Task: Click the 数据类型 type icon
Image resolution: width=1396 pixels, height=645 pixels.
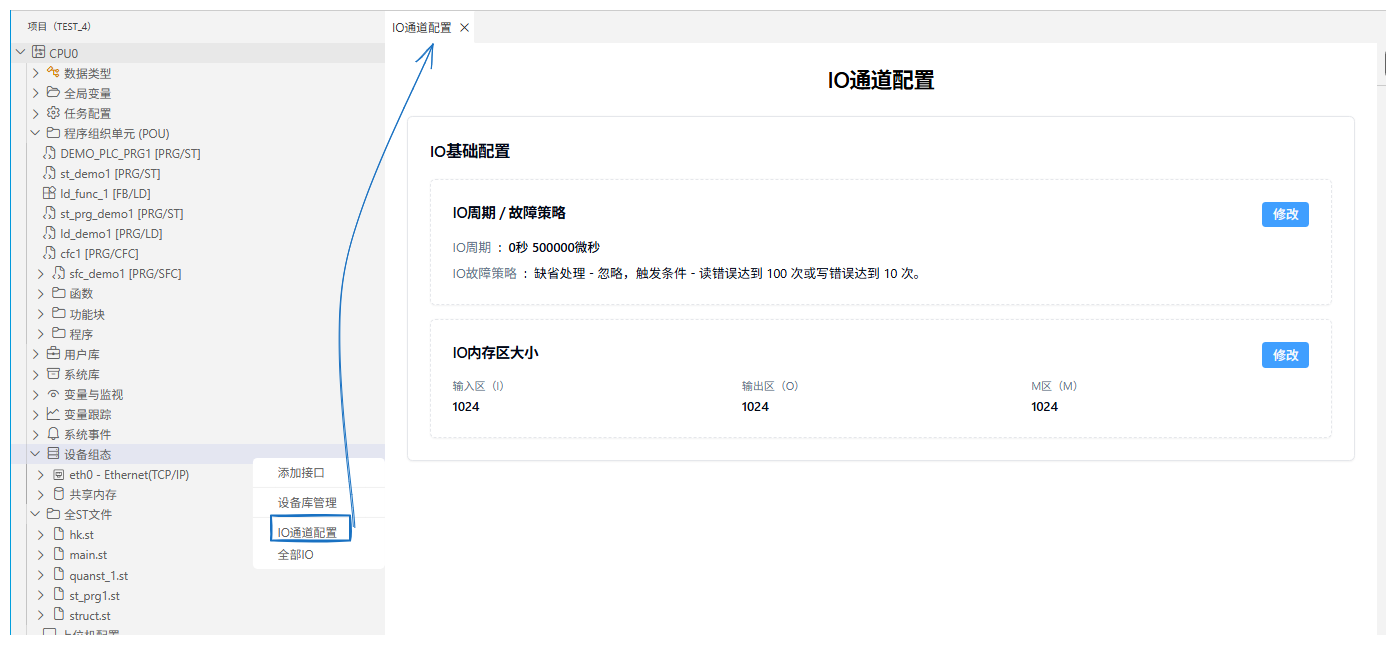Action: (53, 72)
